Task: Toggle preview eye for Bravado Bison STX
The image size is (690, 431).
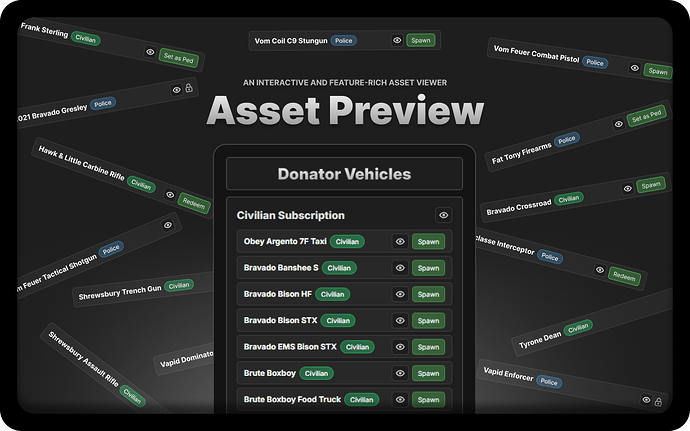Action: click(x=400, y=320)
